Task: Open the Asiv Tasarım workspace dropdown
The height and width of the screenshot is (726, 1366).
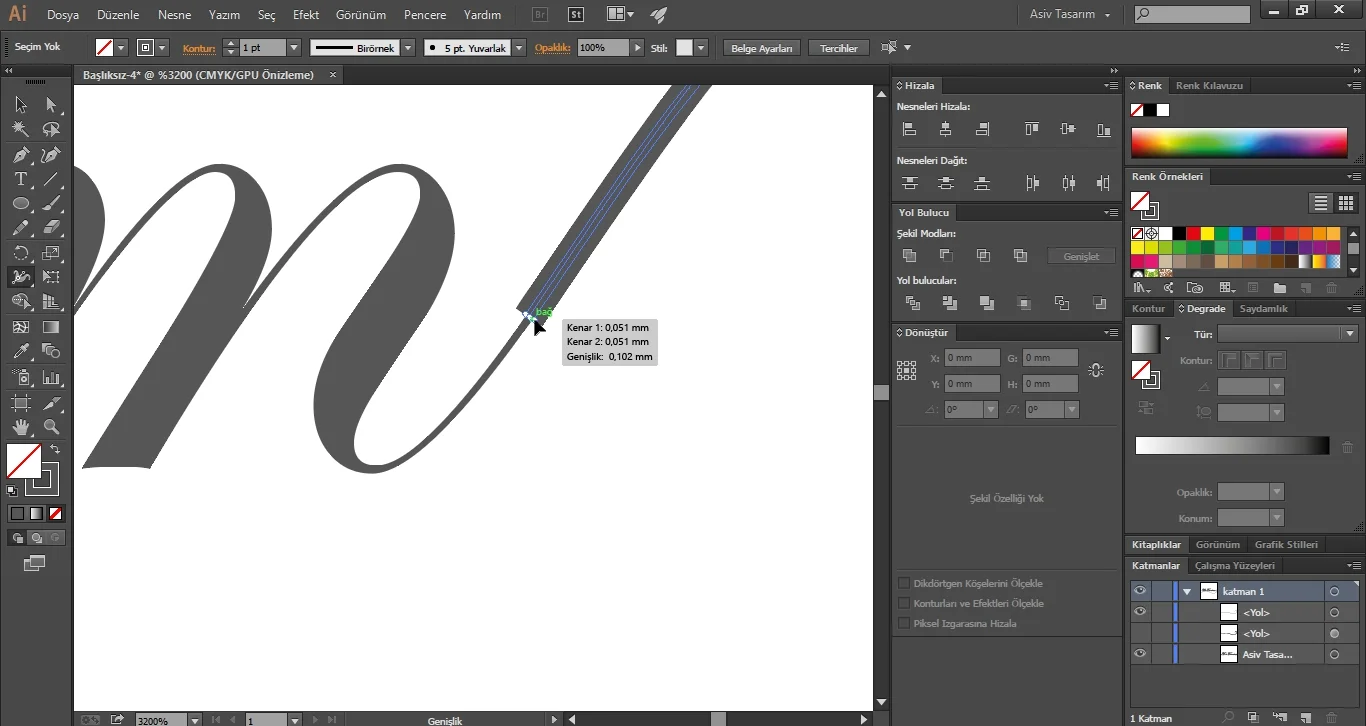Action: coord(1070,15)
